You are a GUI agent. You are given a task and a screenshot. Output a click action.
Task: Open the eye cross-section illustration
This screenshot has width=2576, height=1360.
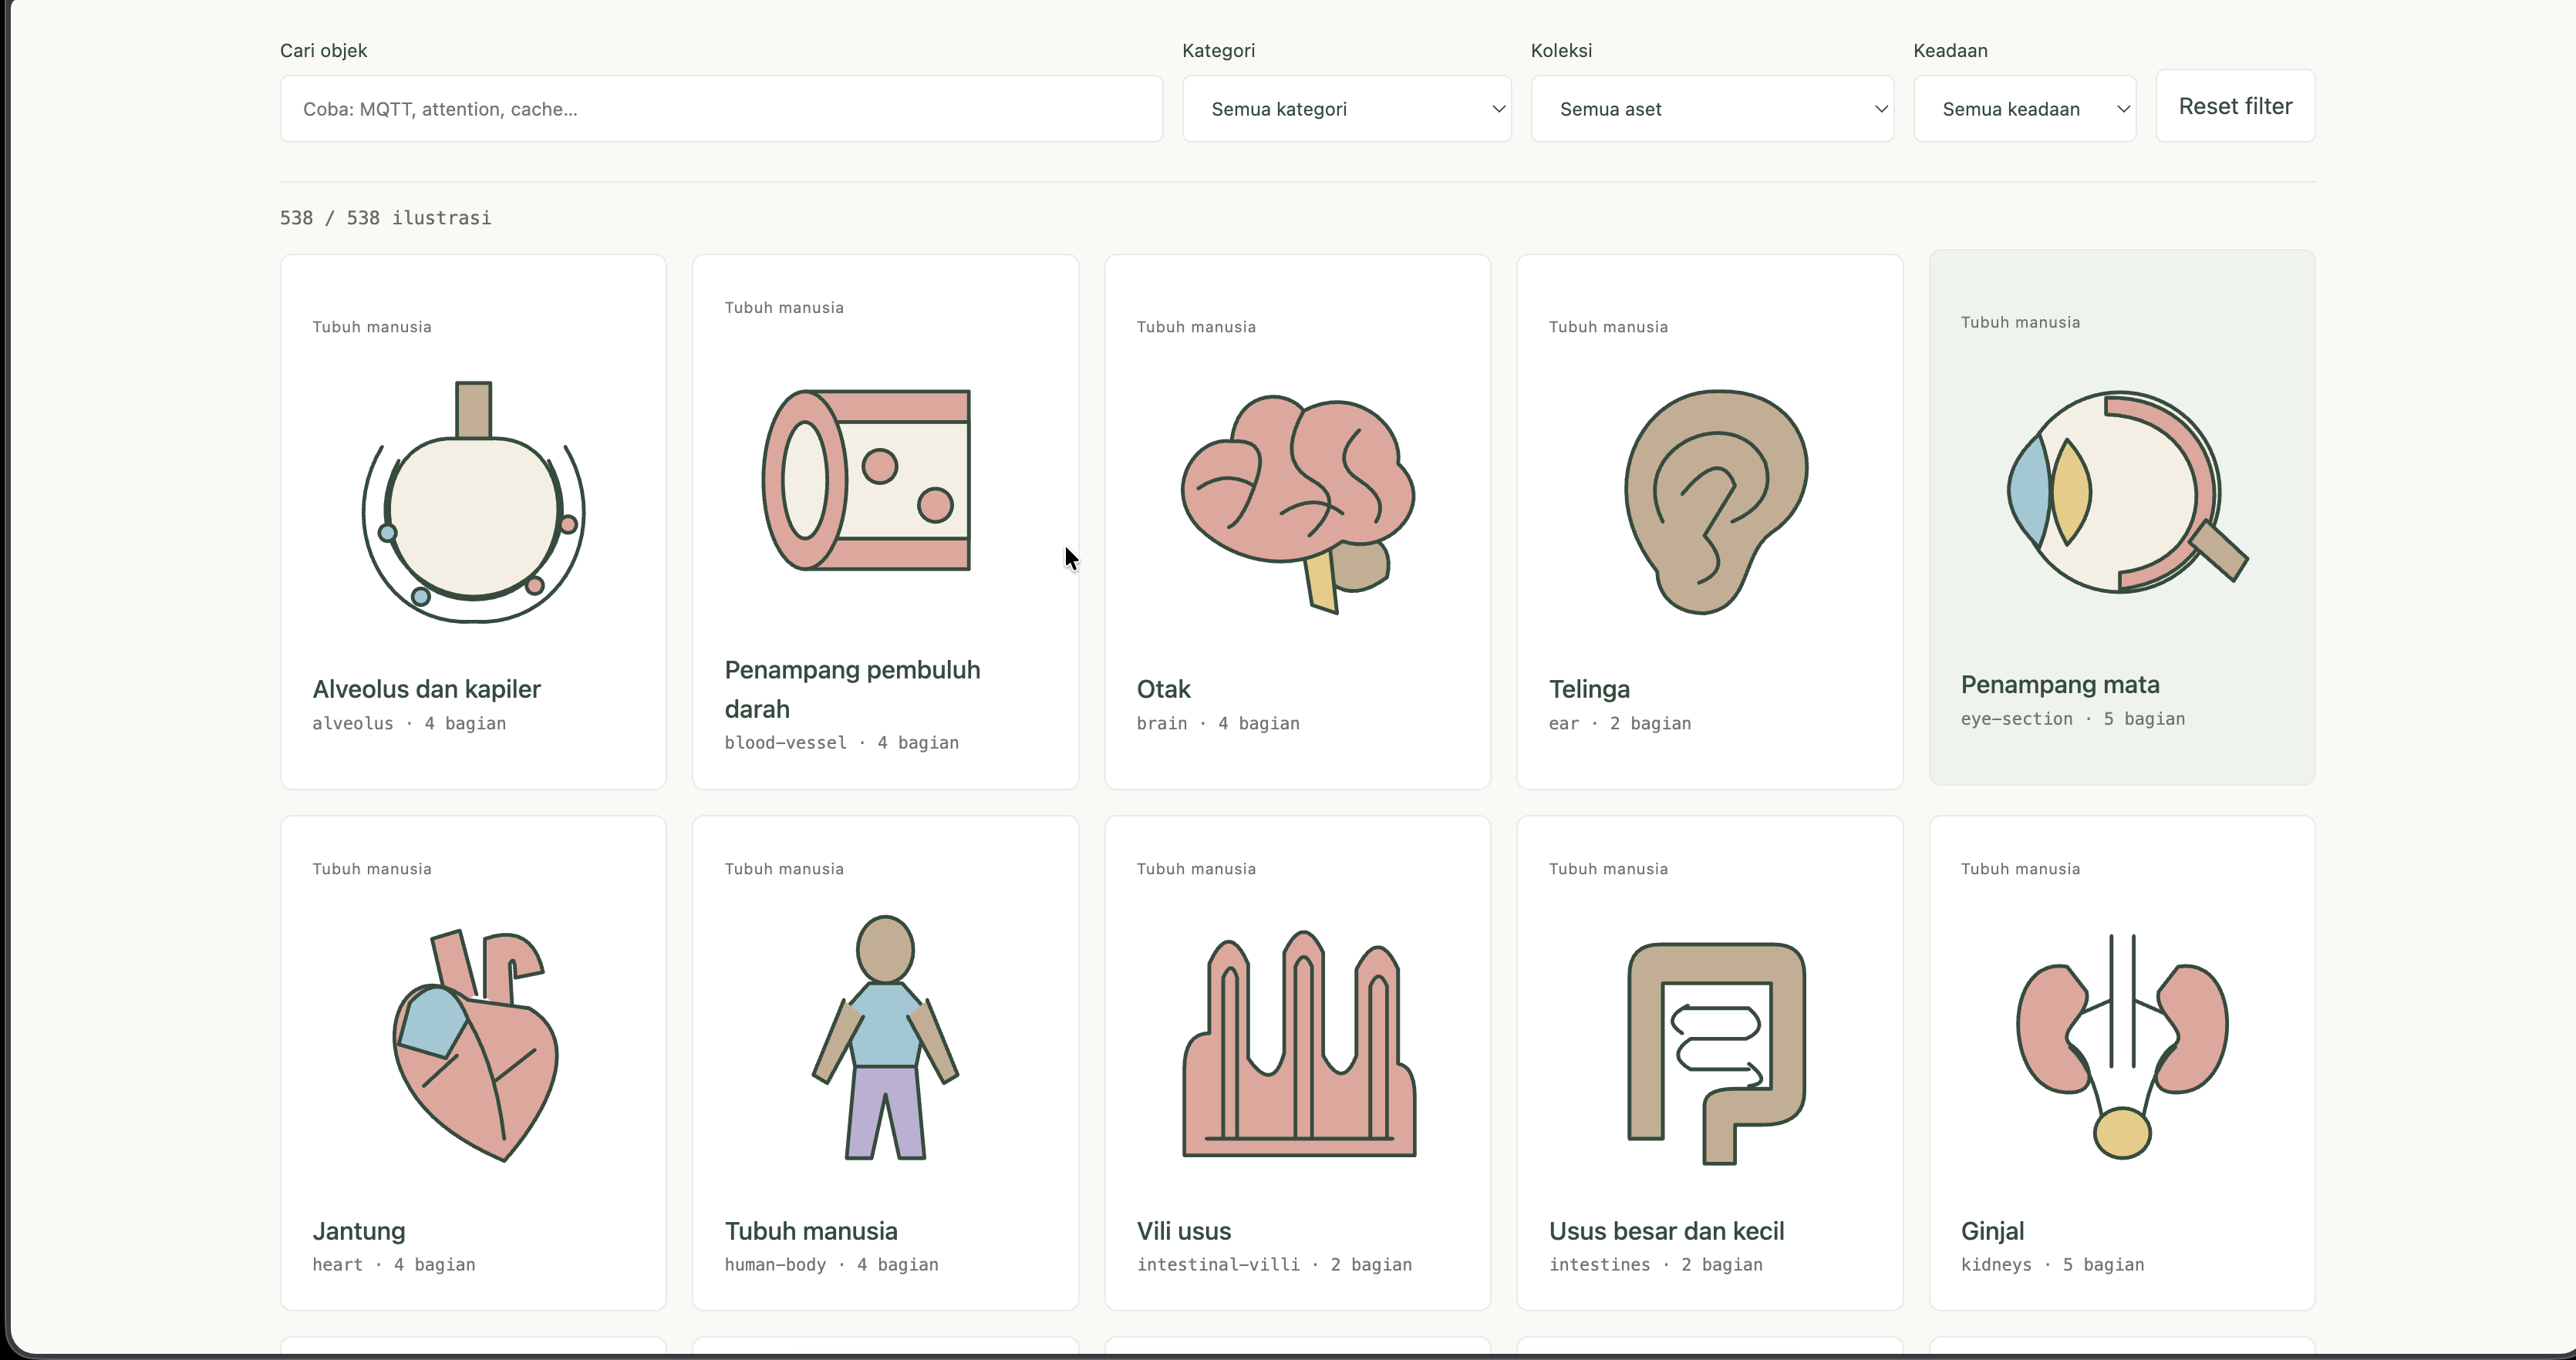[2127, 492]
